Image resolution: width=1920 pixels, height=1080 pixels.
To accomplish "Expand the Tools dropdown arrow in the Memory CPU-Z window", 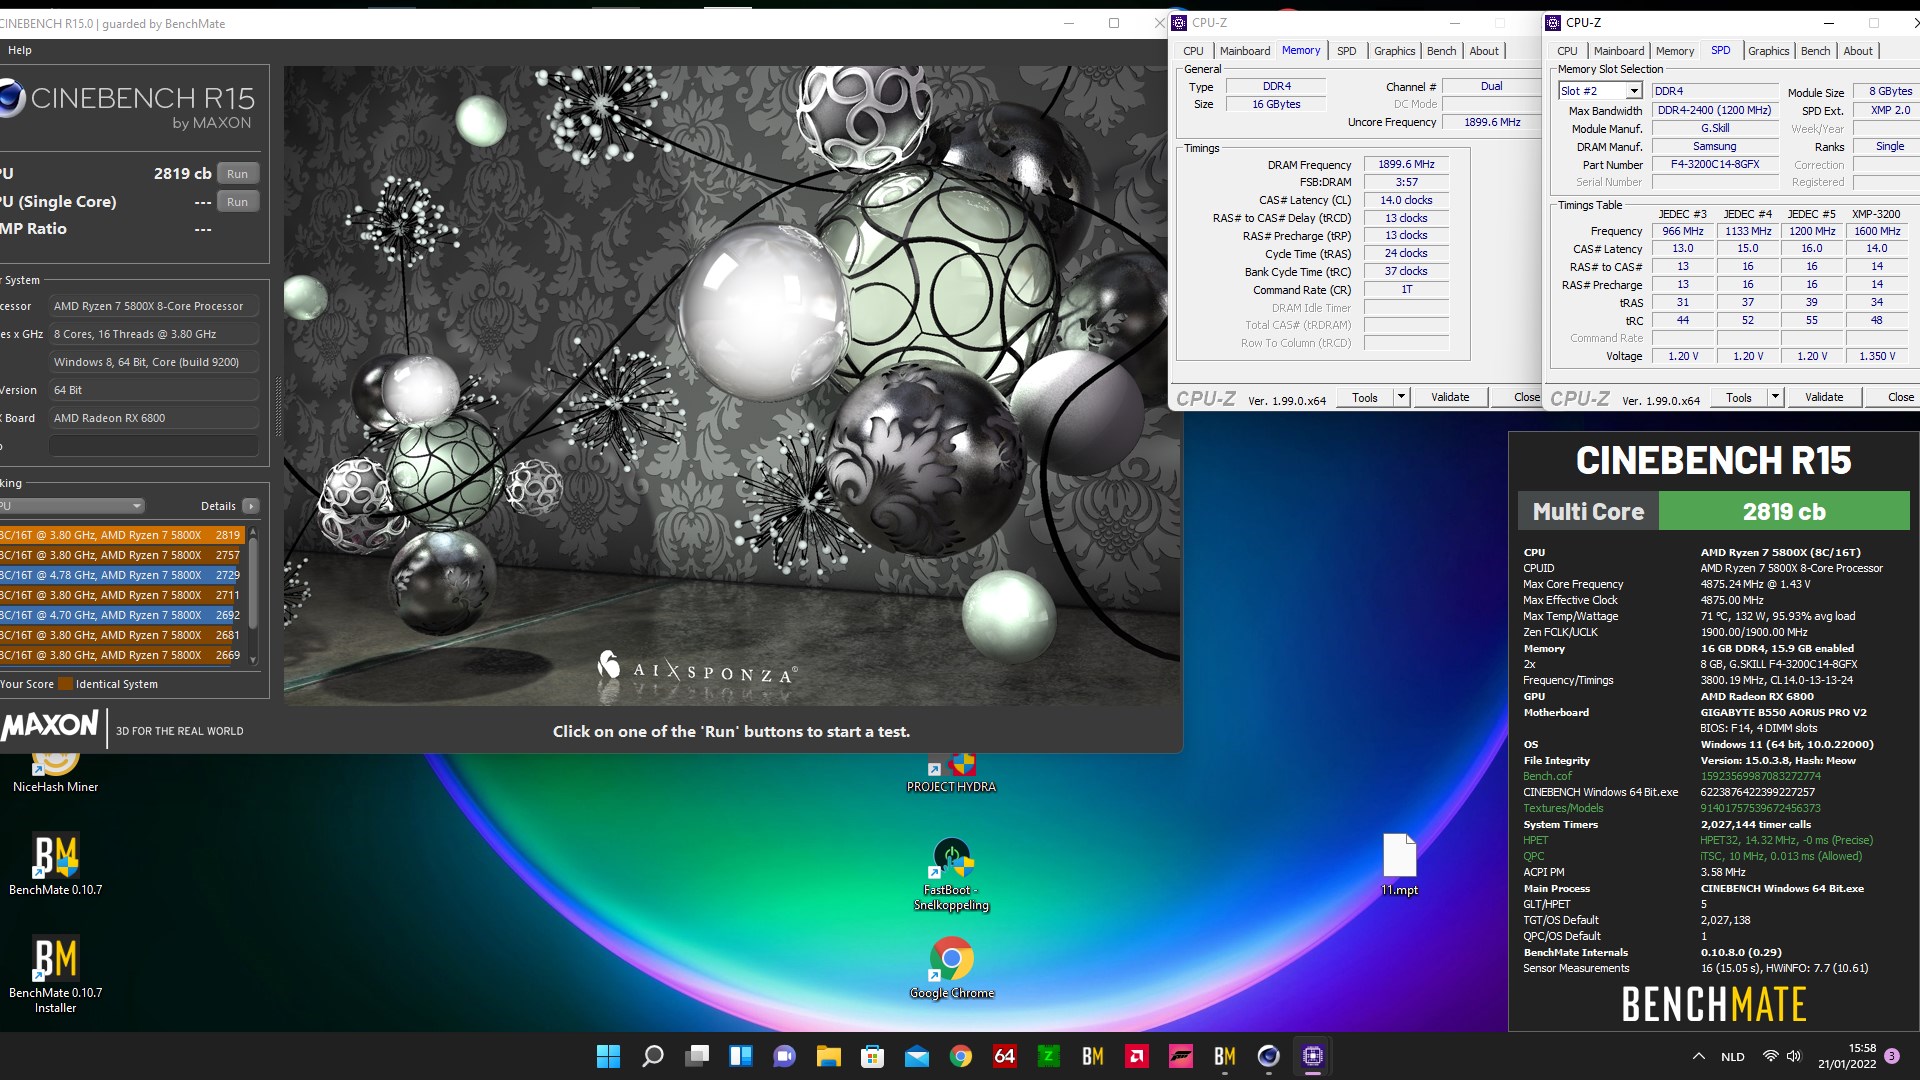I will click(x=1401, y=397).
